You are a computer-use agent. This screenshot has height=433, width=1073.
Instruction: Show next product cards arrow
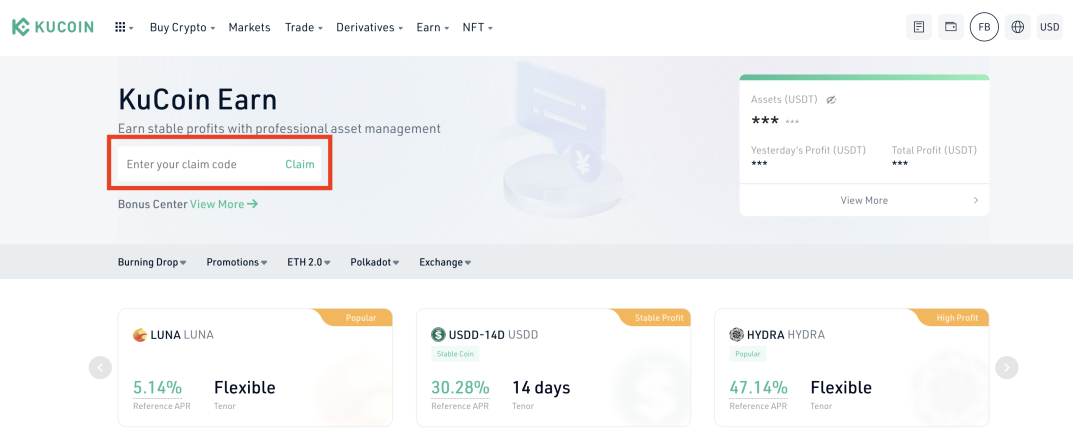(x=1007, y=367)
